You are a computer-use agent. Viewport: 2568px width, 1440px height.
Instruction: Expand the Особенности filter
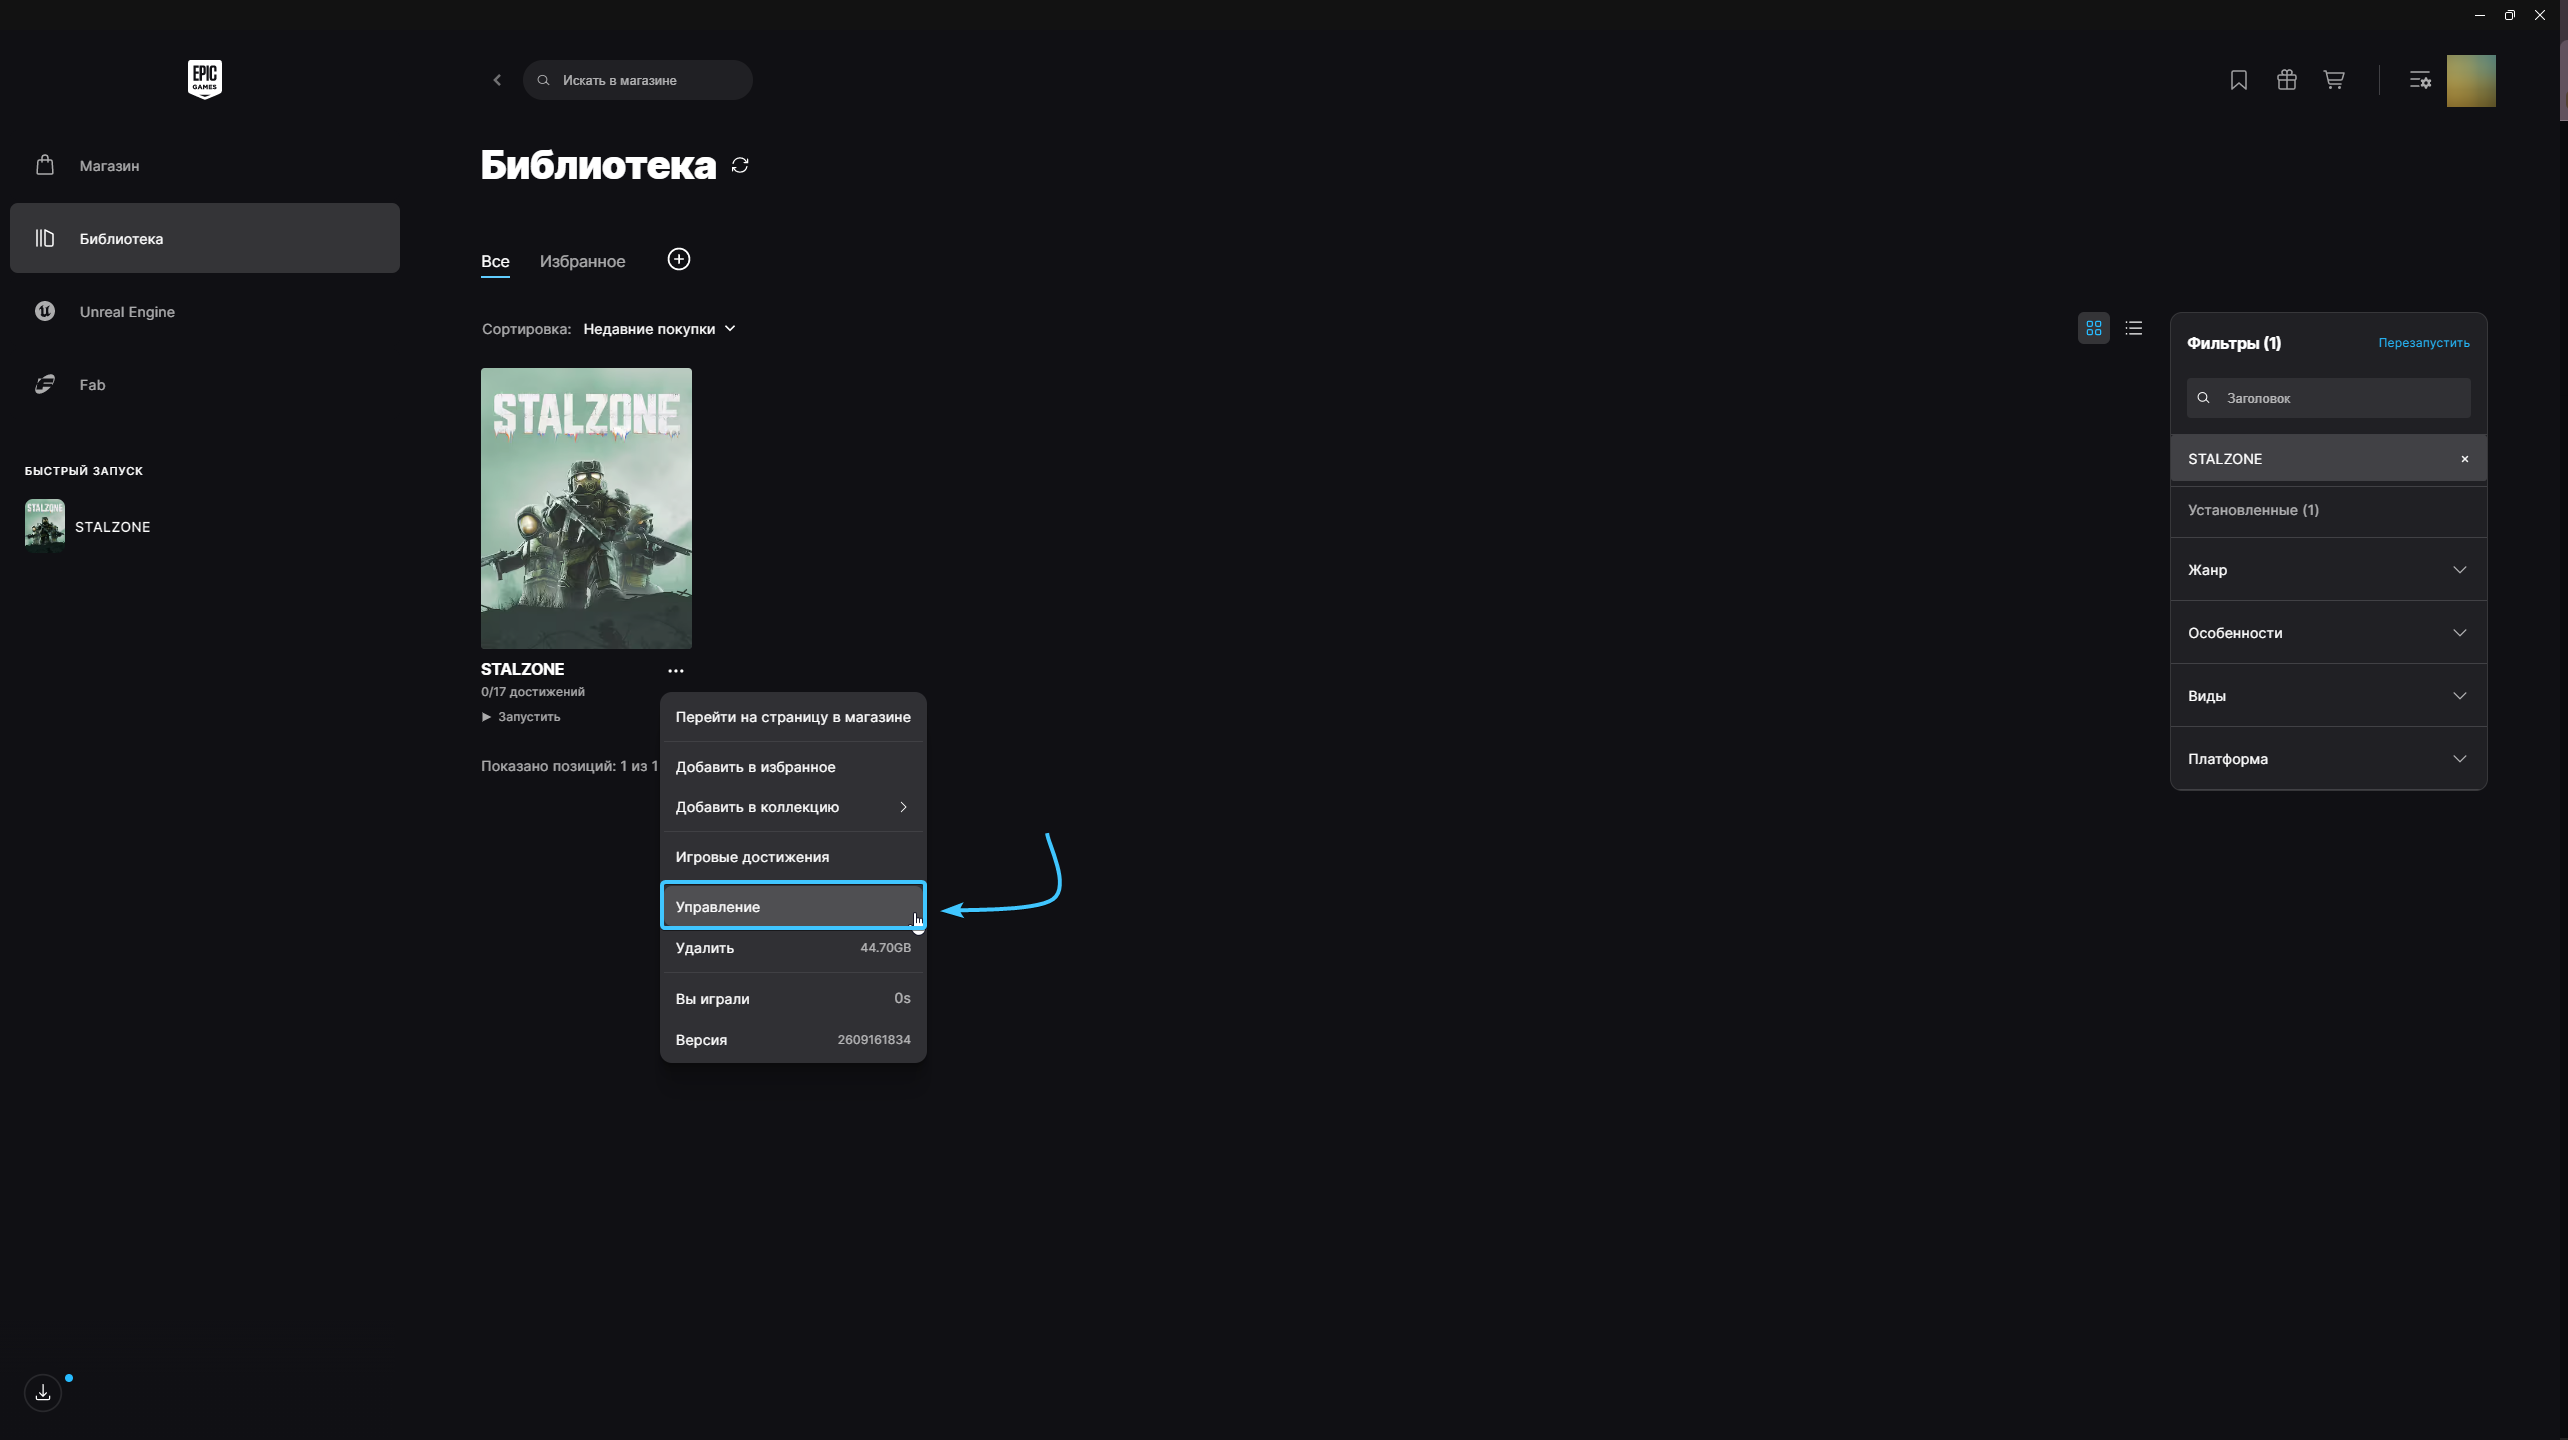pyautogui.click(x=2328, y=633)
